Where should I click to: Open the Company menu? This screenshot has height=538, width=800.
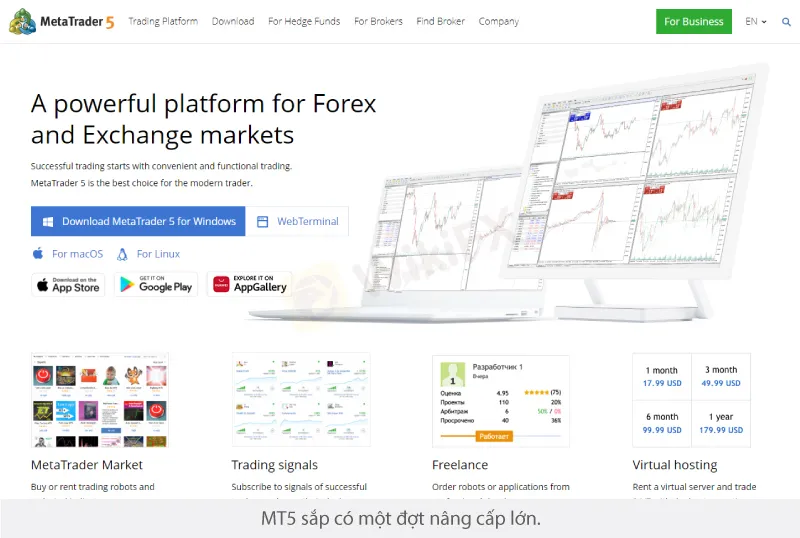pos(498,21)
